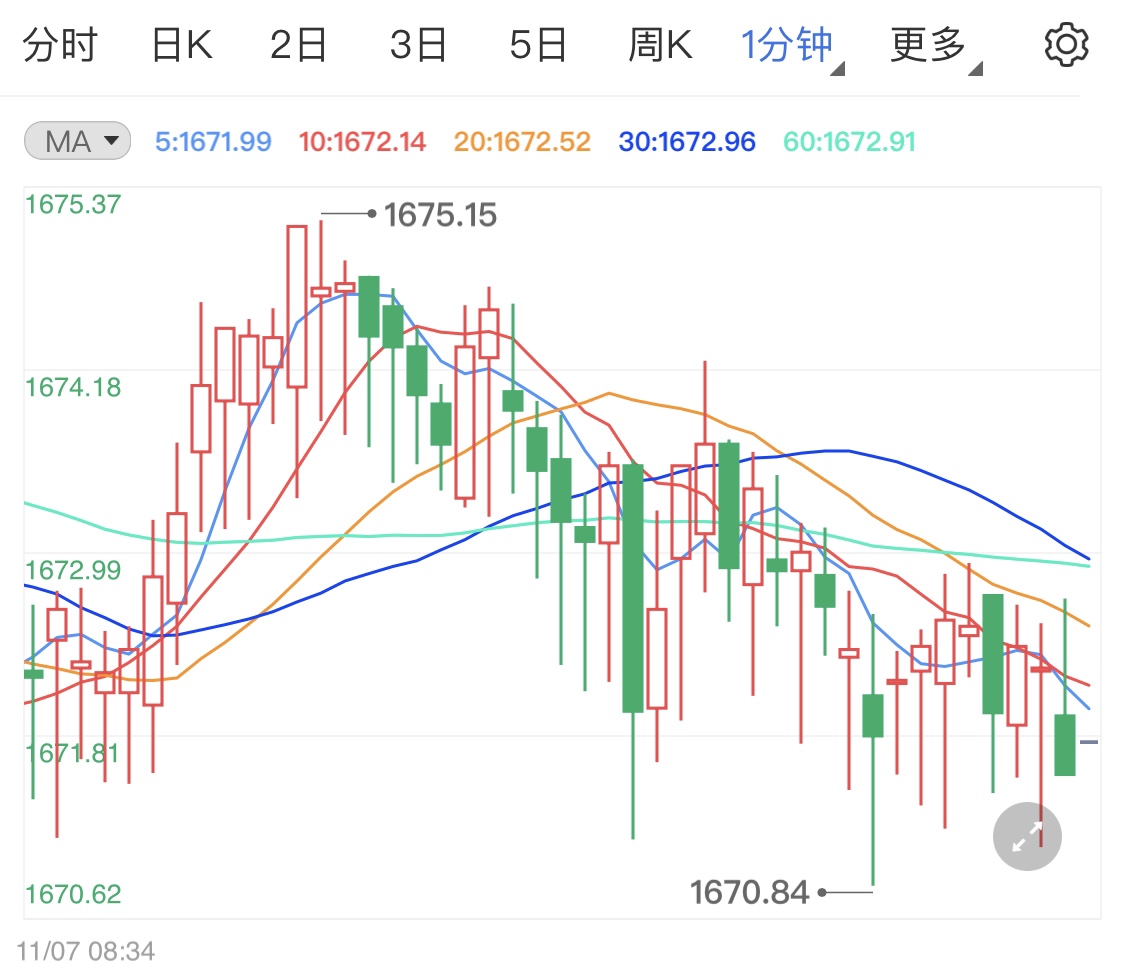Open the chart settings gear icon
1125x963 pixels.
pos(1066,44)
